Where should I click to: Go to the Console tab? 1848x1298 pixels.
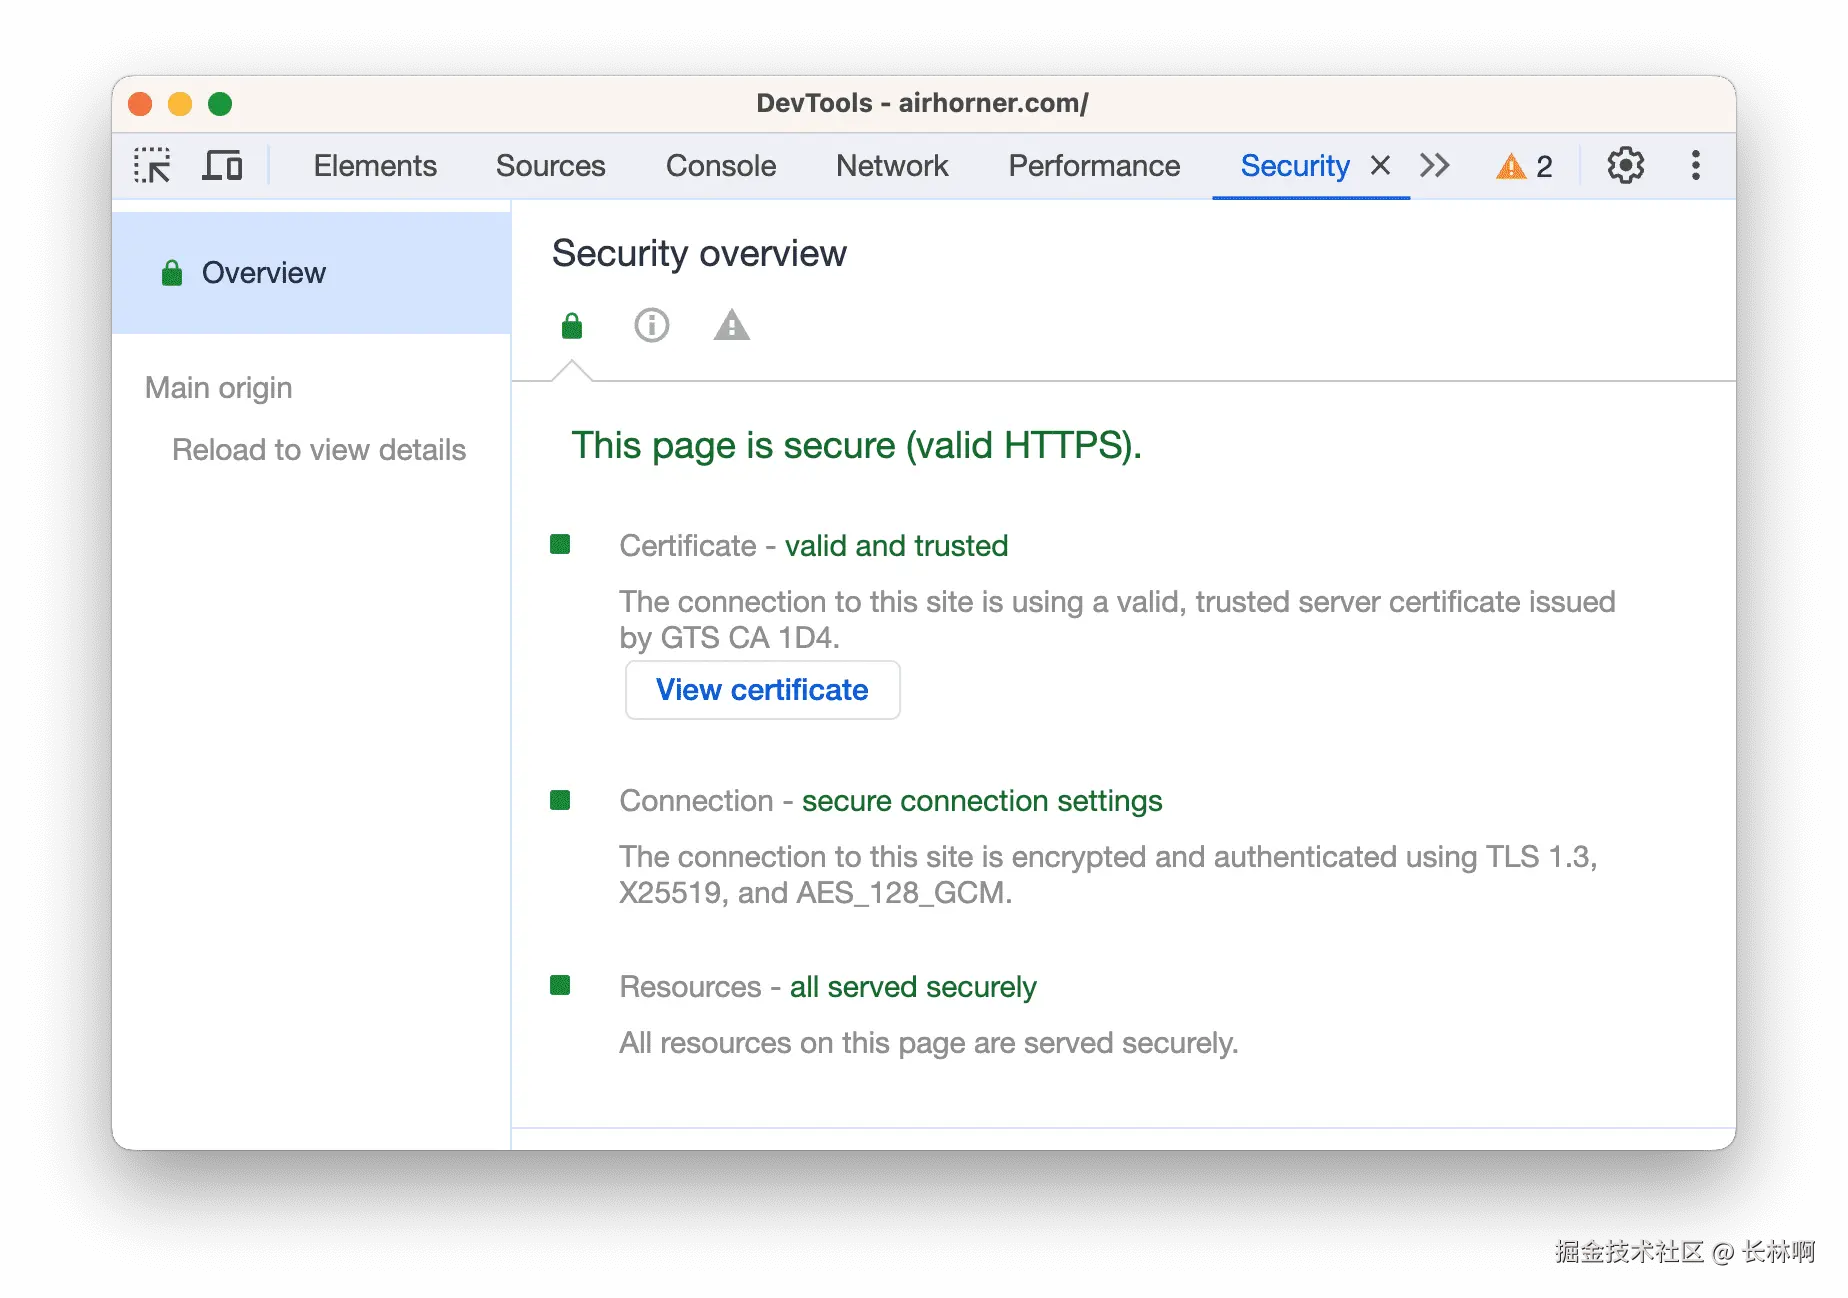[721, 166]
